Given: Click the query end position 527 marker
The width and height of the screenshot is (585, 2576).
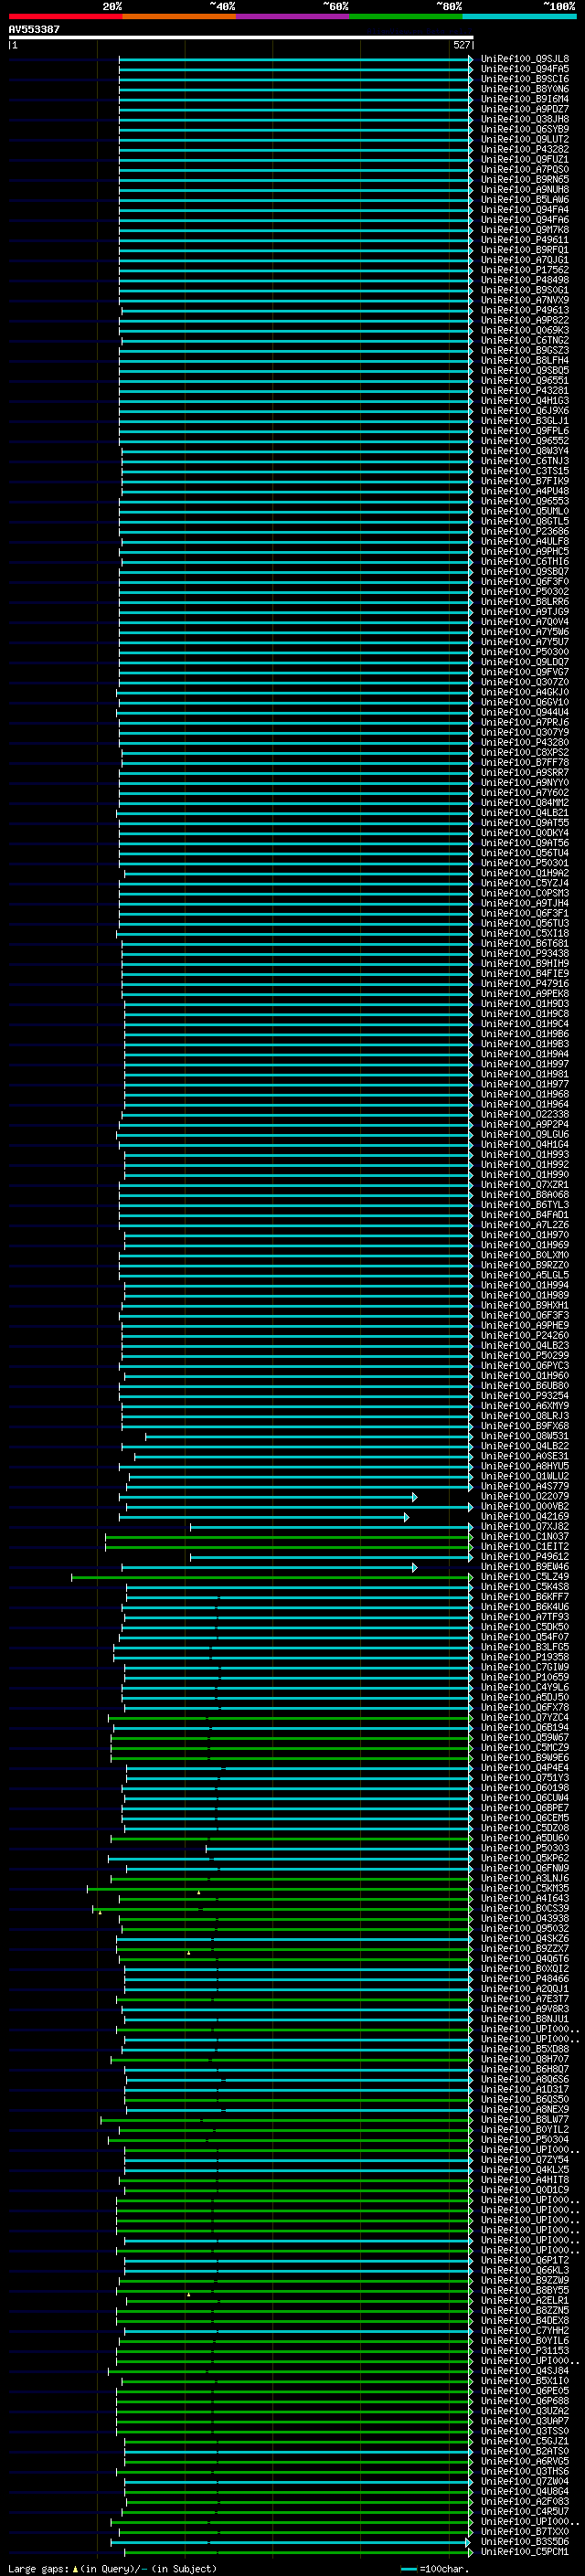Looking at the screenshot, I should click(x=462, y=45).
